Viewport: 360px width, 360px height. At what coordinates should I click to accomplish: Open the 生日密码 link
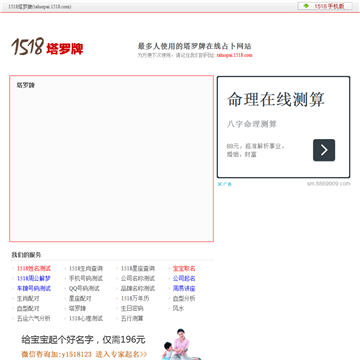(132, 308)
